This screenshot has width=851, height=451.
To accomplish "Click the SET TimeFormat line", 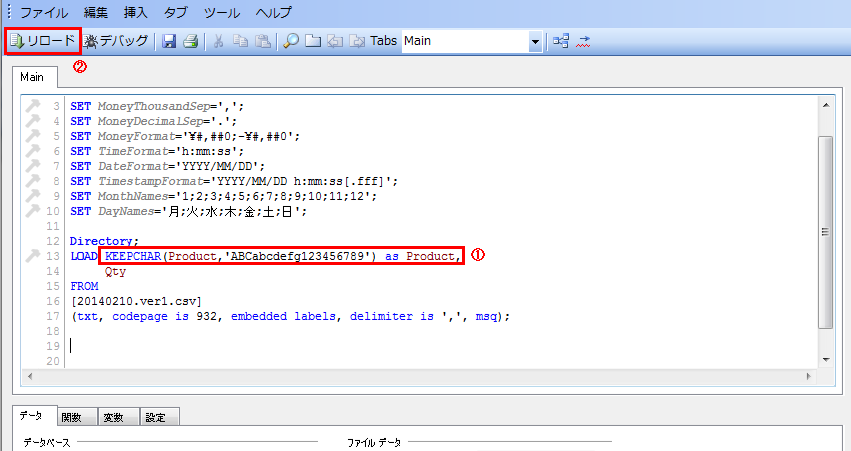I will tap(157, 151).
